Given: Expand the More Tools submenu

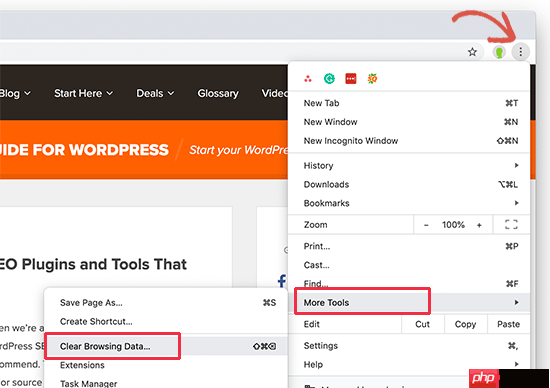Looking at the screenshot, I should (x=409, y=302).
